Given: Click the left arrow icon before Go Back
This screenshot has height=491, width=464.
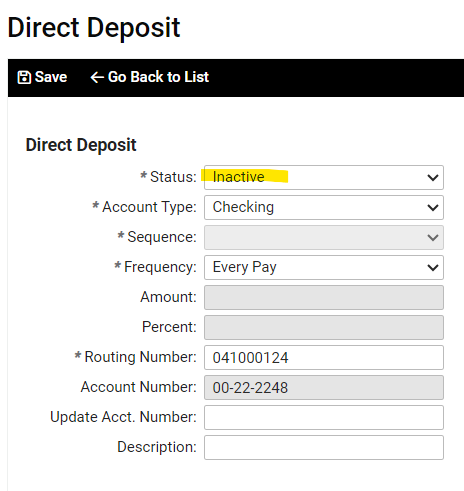Looking at the screenshot, I should click(x=97, y=77).
